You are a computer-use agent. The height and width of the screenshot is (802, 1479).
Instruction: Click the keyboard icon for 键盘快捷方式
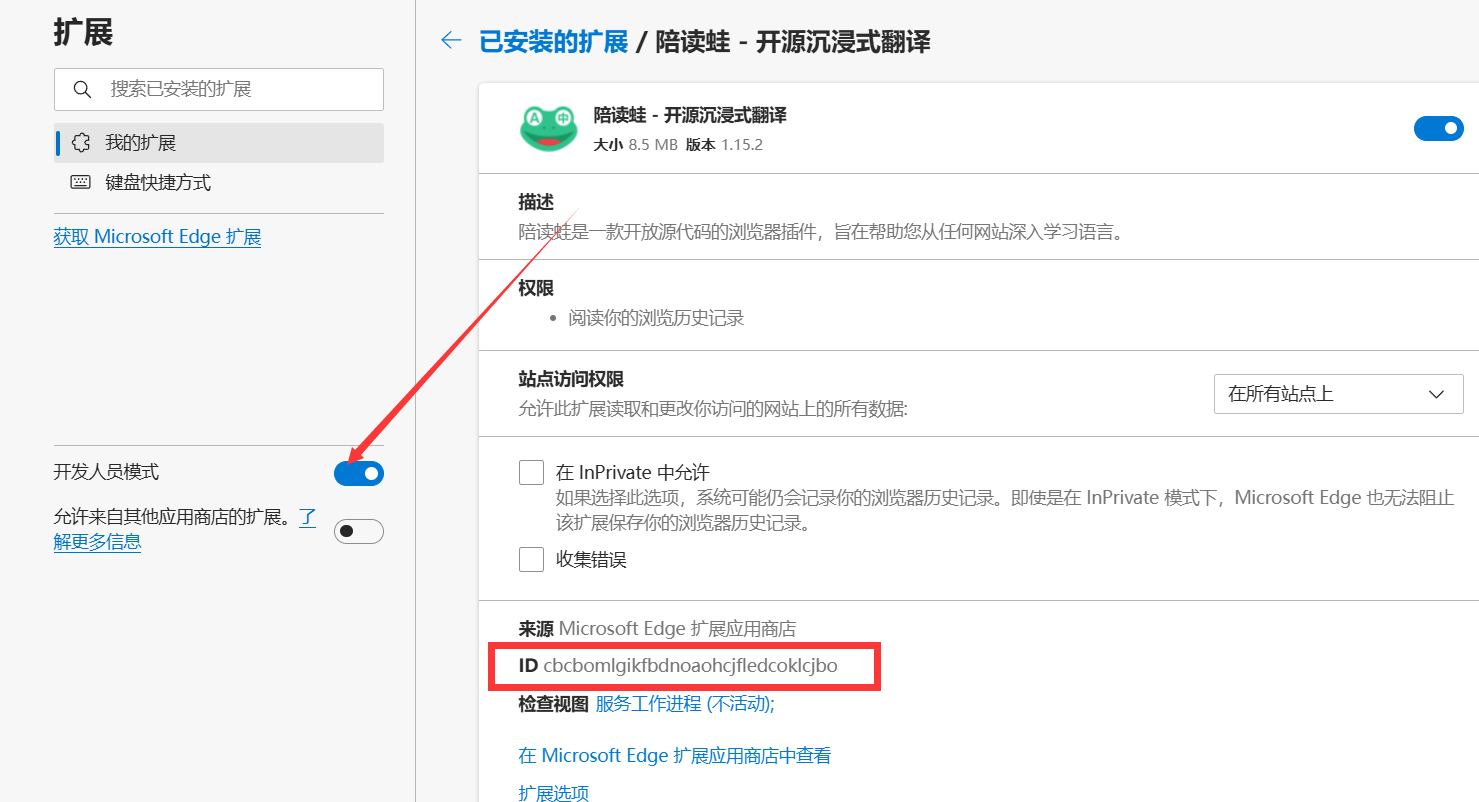tap(81, 183)
